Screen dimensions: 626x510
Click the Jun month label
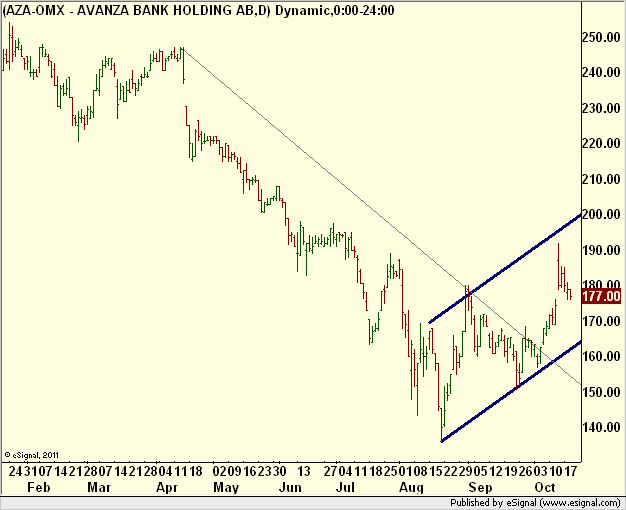(x=290, y=488)
